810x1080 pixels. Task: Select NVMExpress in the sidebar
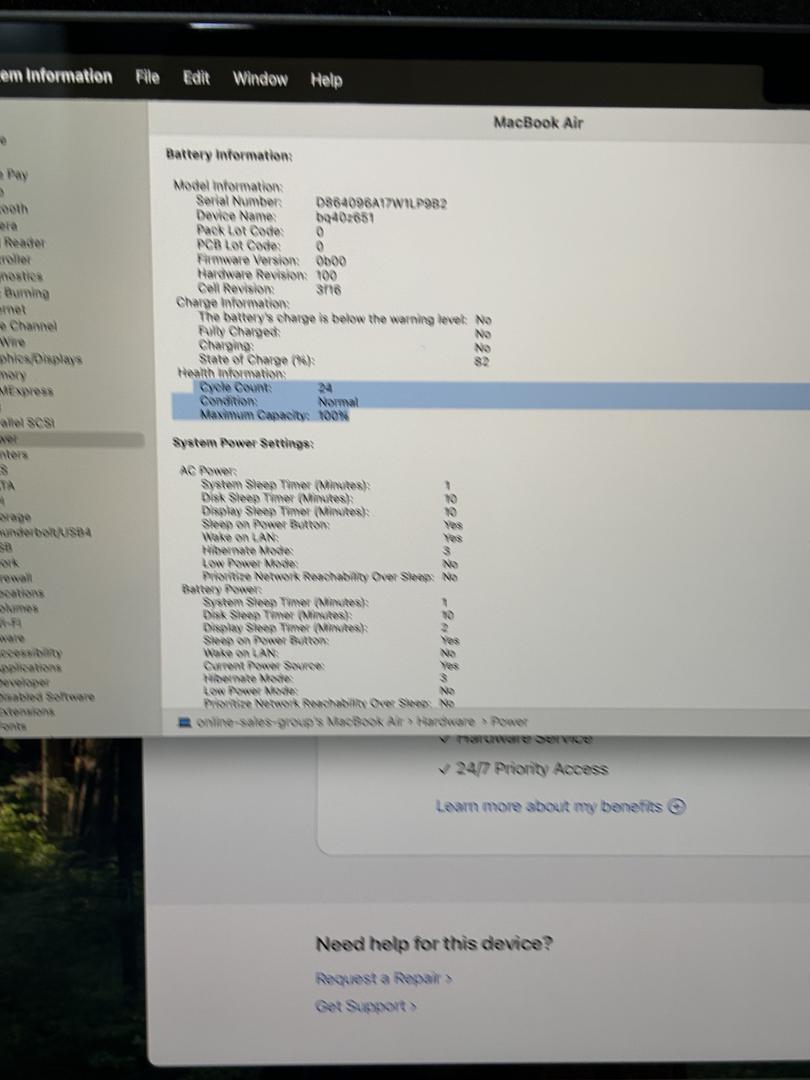[27, 391]
